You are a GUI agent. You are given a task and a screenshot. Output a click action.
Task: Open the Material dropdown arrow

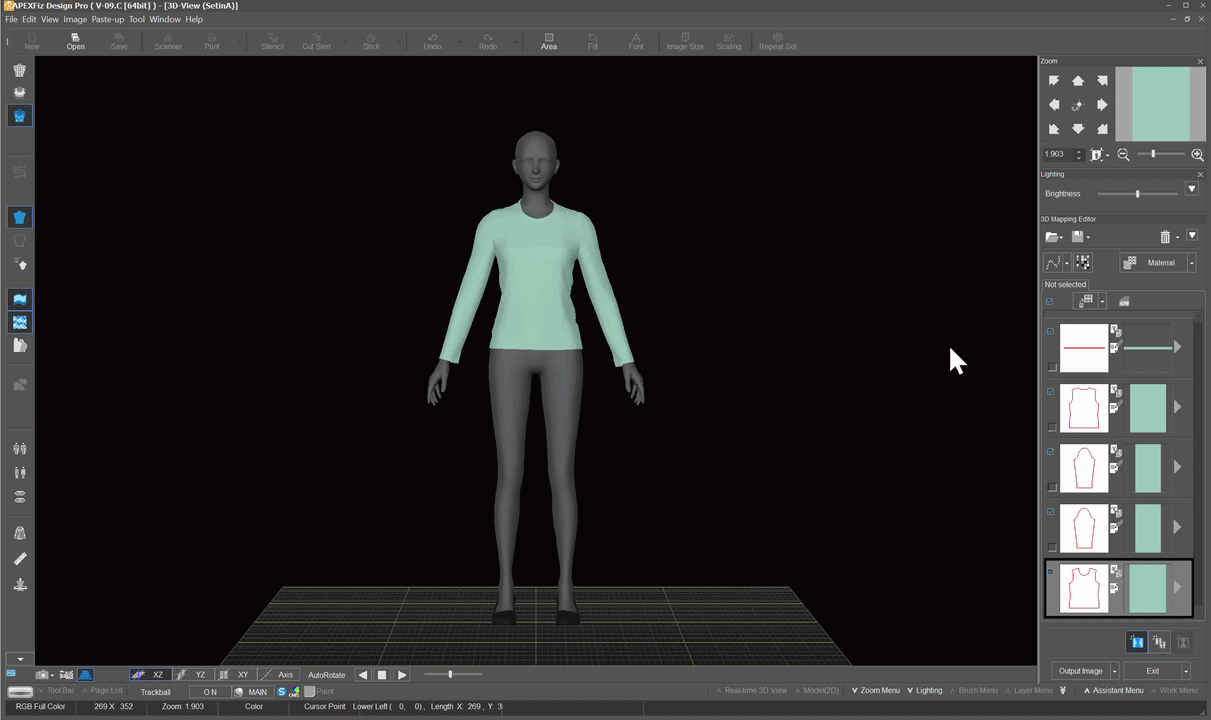[x=1192, y=262]
